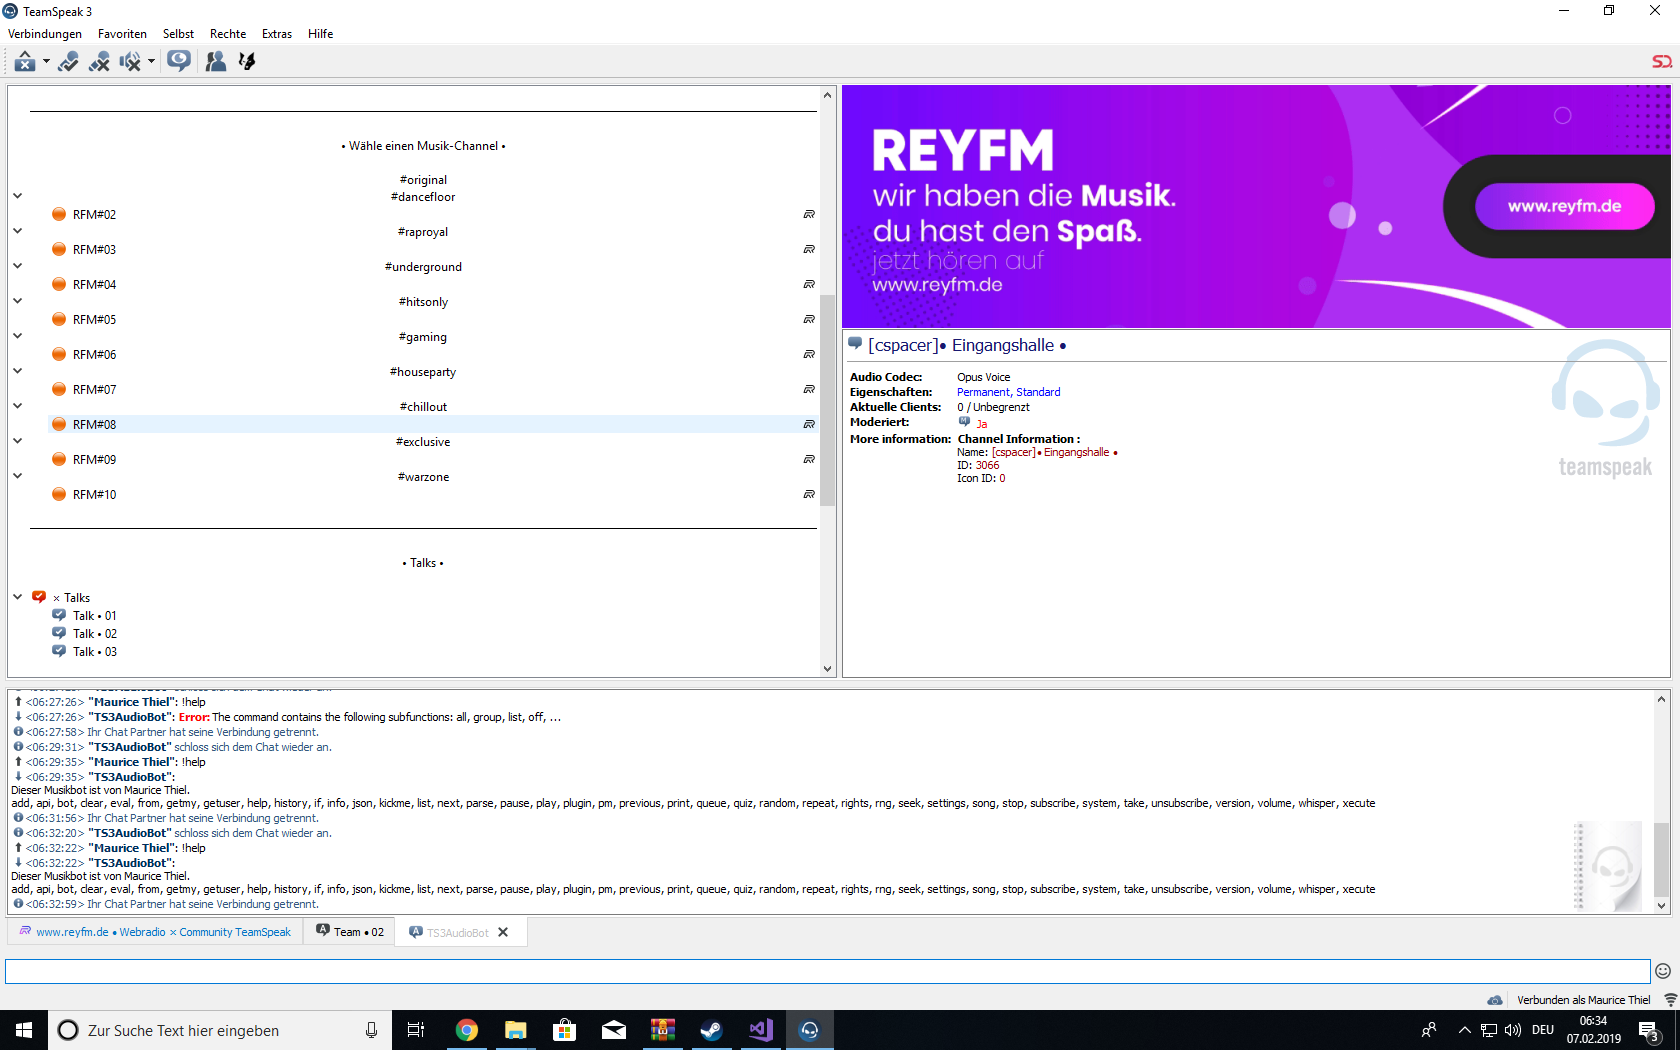
Task: Launch Visual Studio Code from the taskbar
Action: pyautogui.click(x=760, y=1029)
